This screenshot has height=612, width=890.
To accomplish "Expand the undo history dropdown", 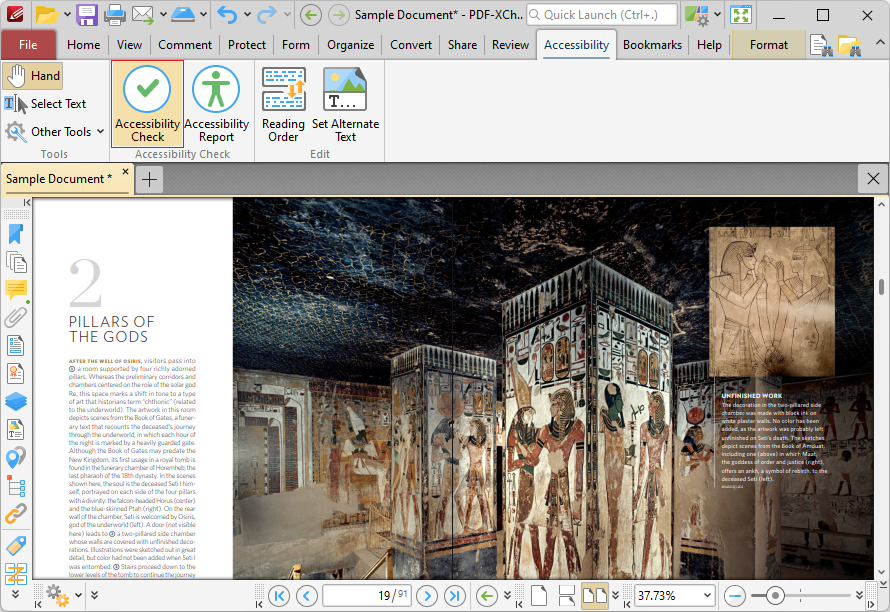I will pos(247,15).
